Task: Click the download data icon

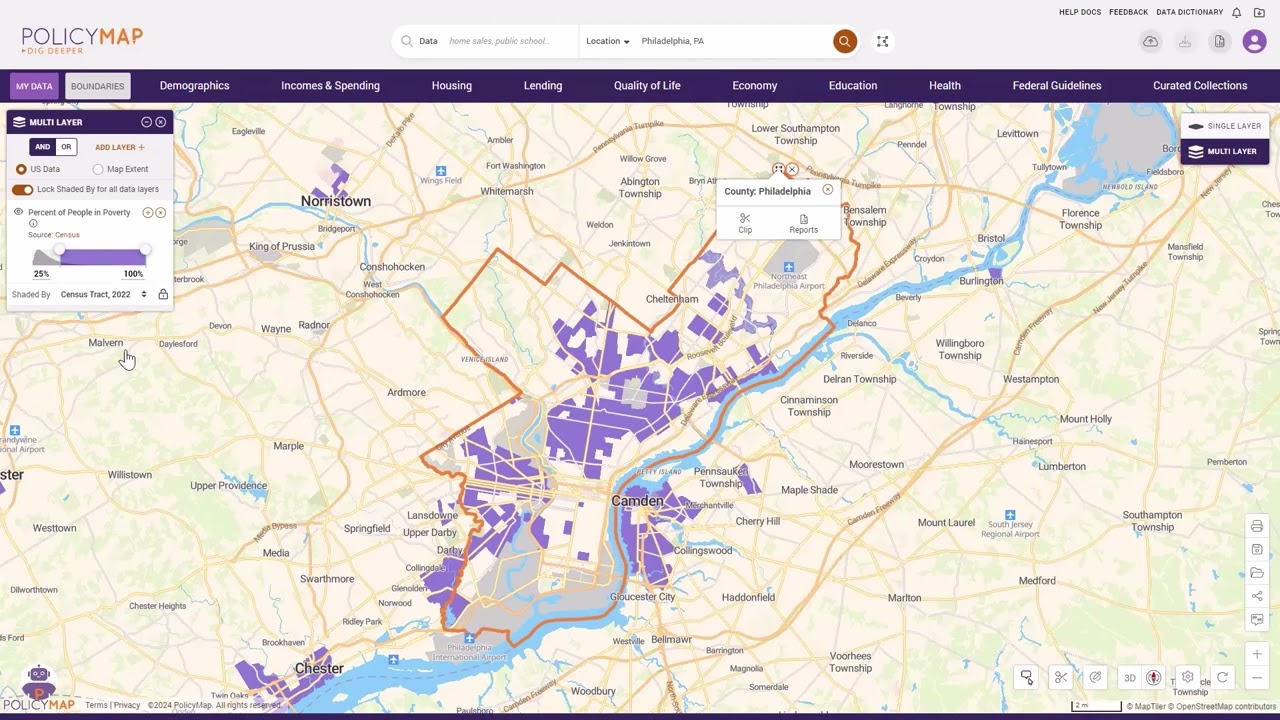Action: point(1185,41)
